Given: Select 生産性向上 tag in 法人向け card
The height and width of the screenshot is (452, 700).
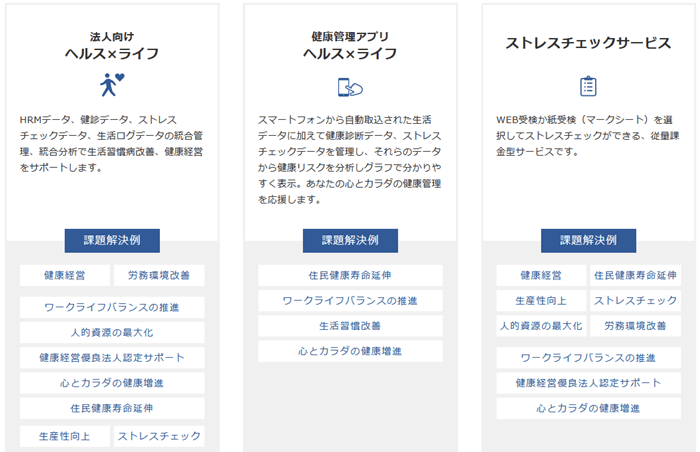Looking at the screenshot, I should [64, 436].
